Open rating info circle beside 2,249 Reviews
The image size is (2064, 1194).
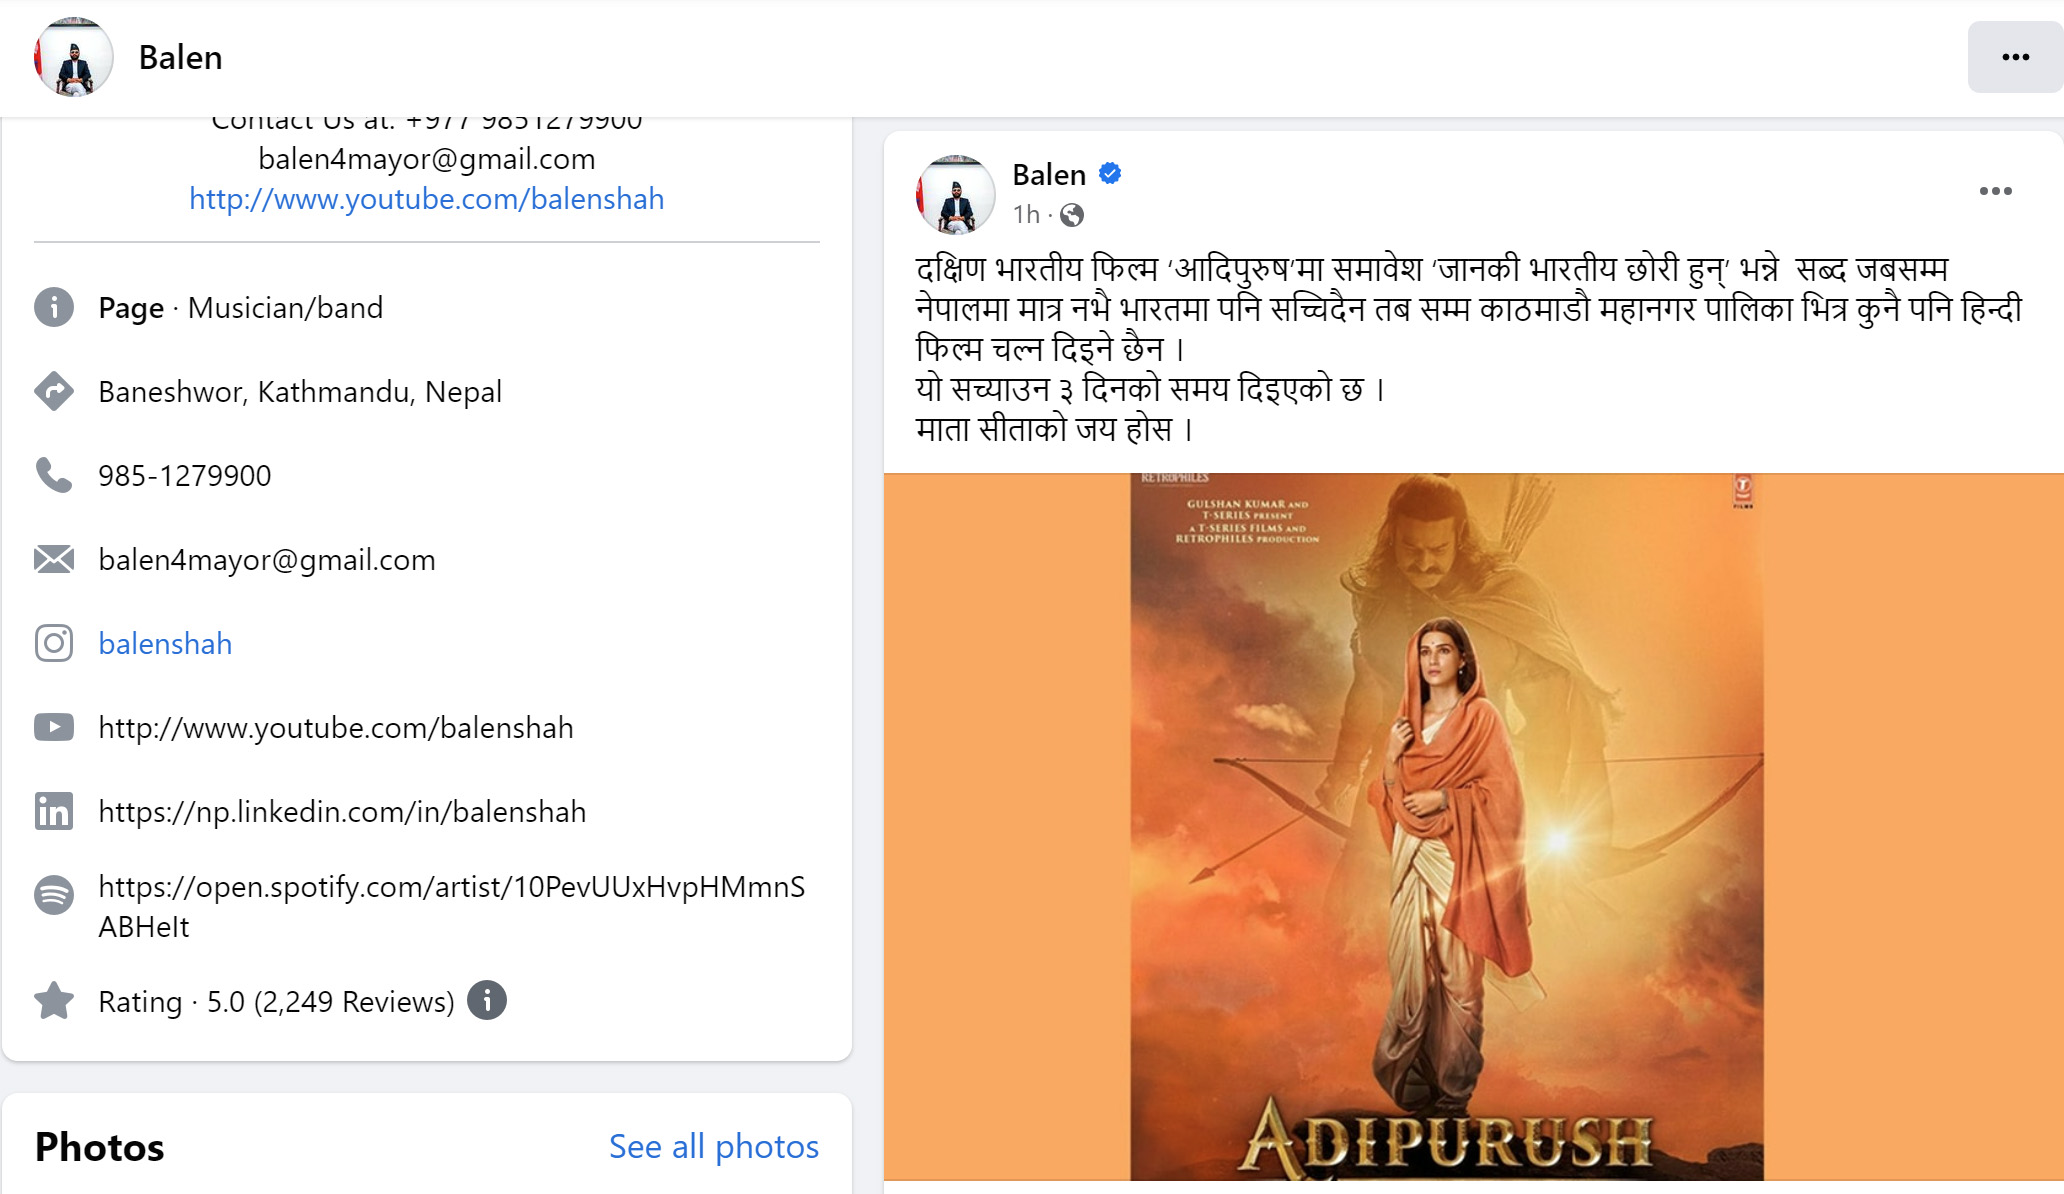487,1000
